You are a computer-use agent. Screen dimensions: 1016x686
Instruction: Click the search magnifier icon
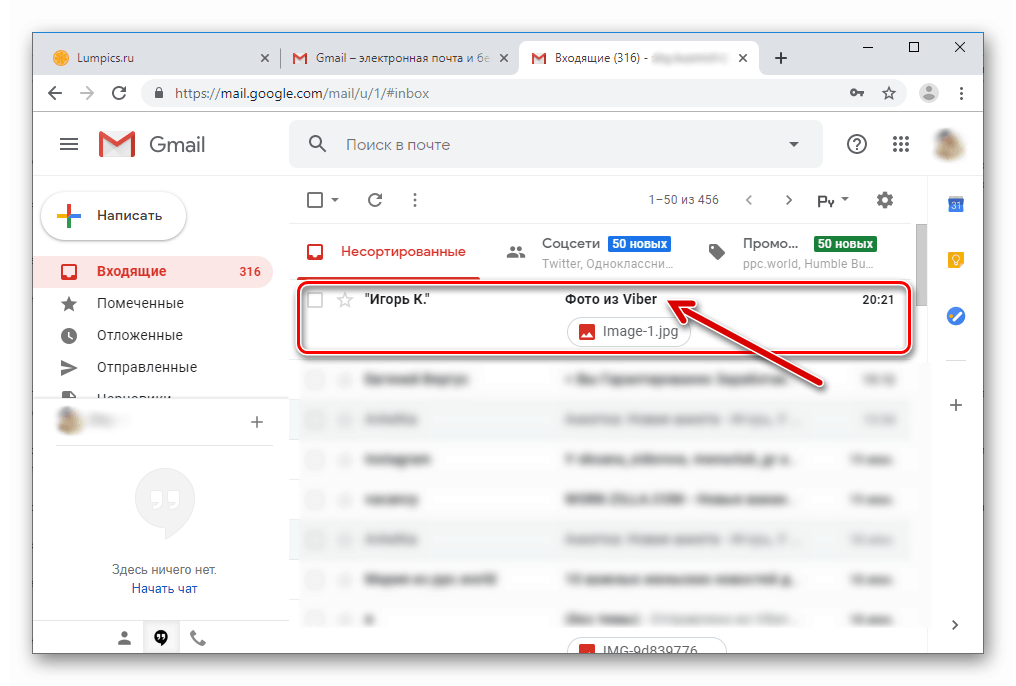tap(317, 144)
